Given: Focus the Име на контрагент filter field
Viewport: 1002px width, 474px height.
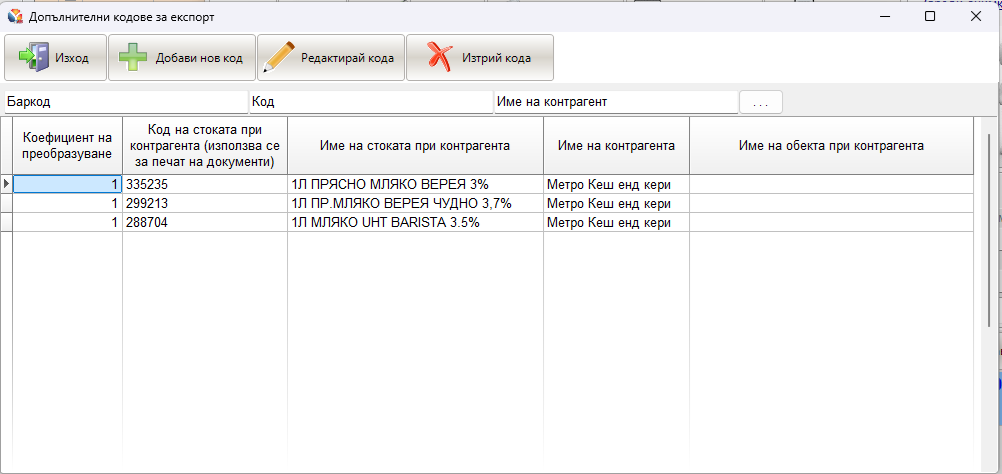Looking at the screenshot, I should tap(614, 102).
